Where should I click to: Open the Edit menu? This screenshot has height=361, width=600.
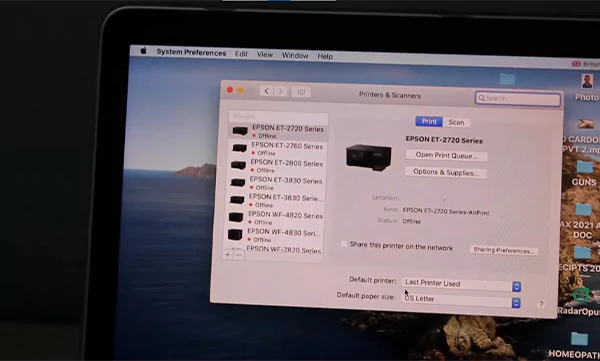(241, 54)
